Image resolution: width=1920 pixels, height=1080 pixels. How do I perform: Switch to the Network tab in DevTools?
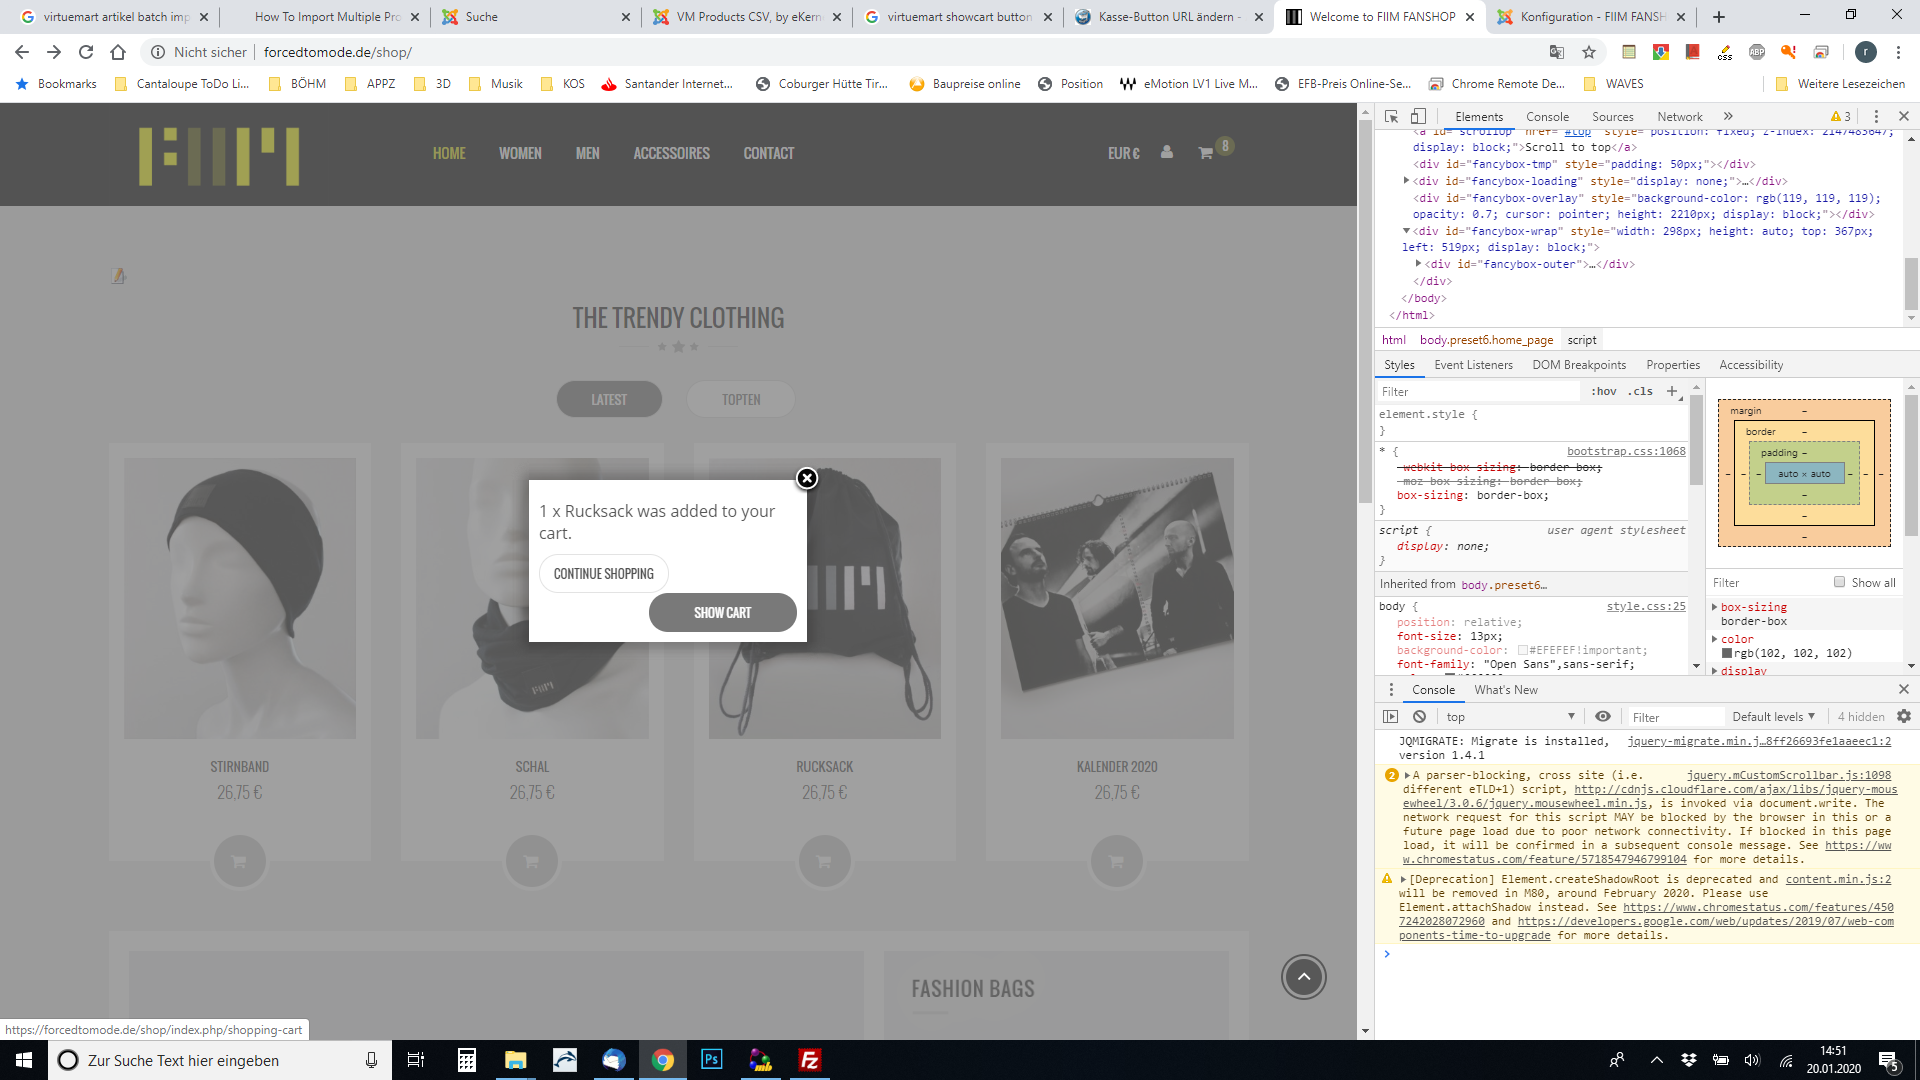pyautogui.click(x=1679, y=117)
